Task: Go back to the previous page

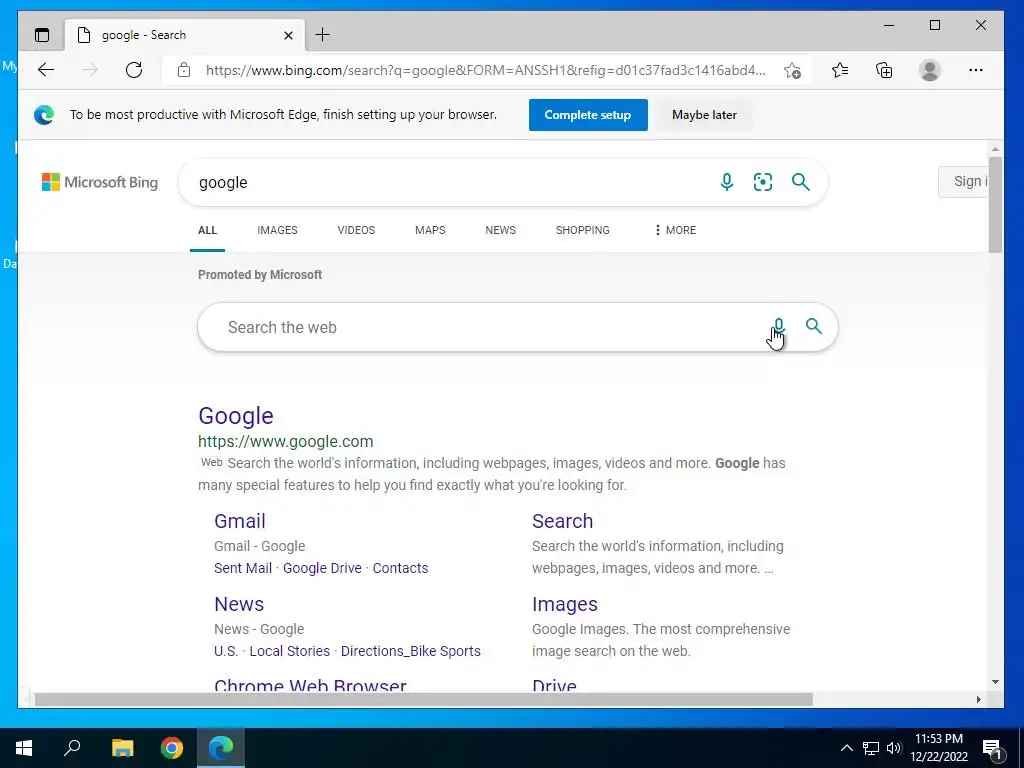Action: click(x=46, y=70)
